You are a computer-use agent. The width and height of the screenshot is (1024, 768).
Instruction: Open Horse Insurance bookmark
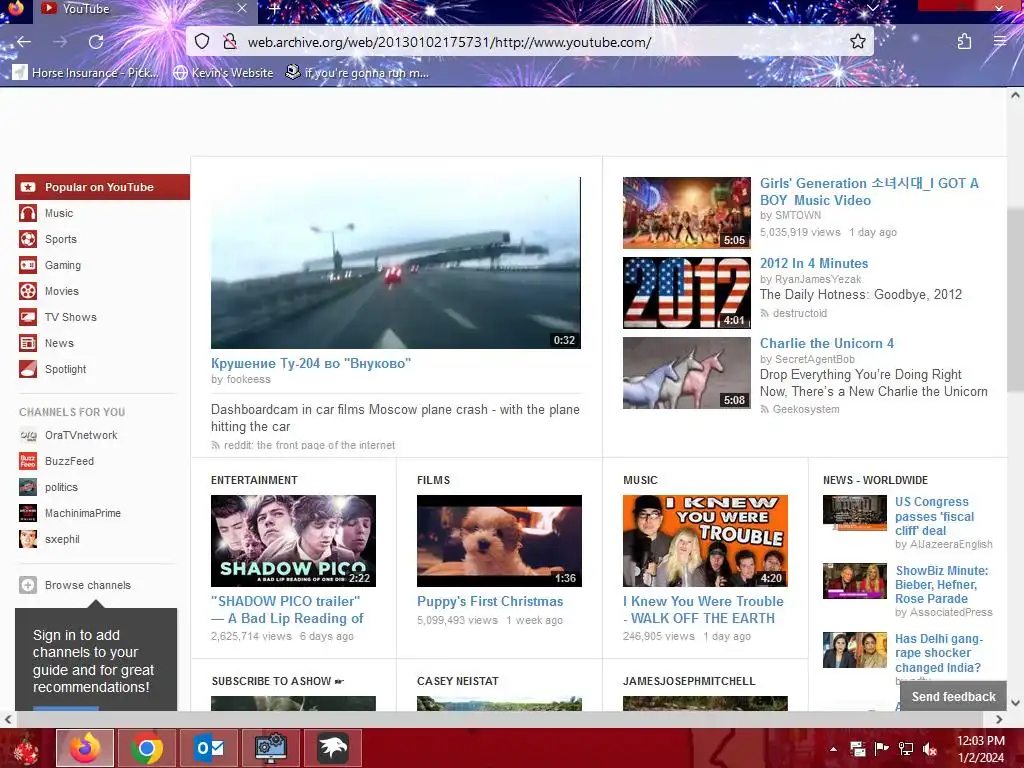[x=86, y=72]
